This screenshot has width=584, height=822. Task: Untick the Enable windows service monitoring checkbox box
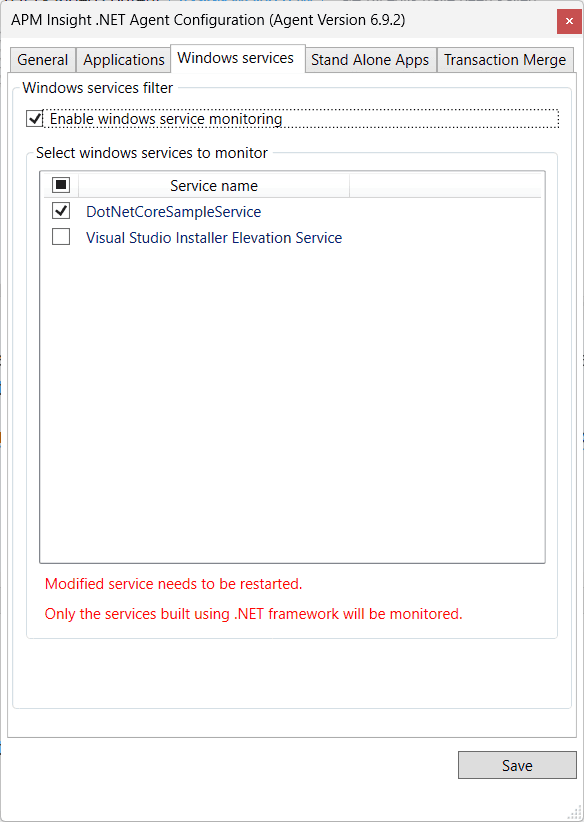click(34, 119)
